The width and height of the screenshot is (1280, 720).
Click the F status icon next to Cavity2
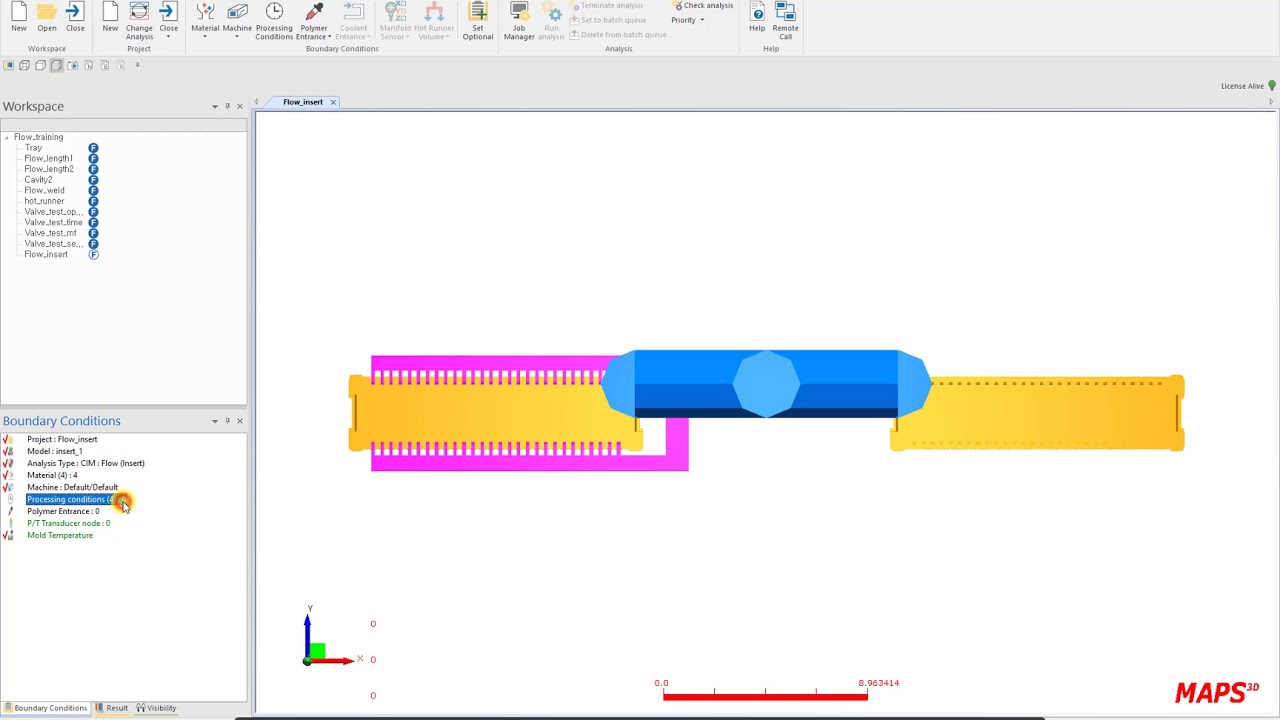coord(93,180)
